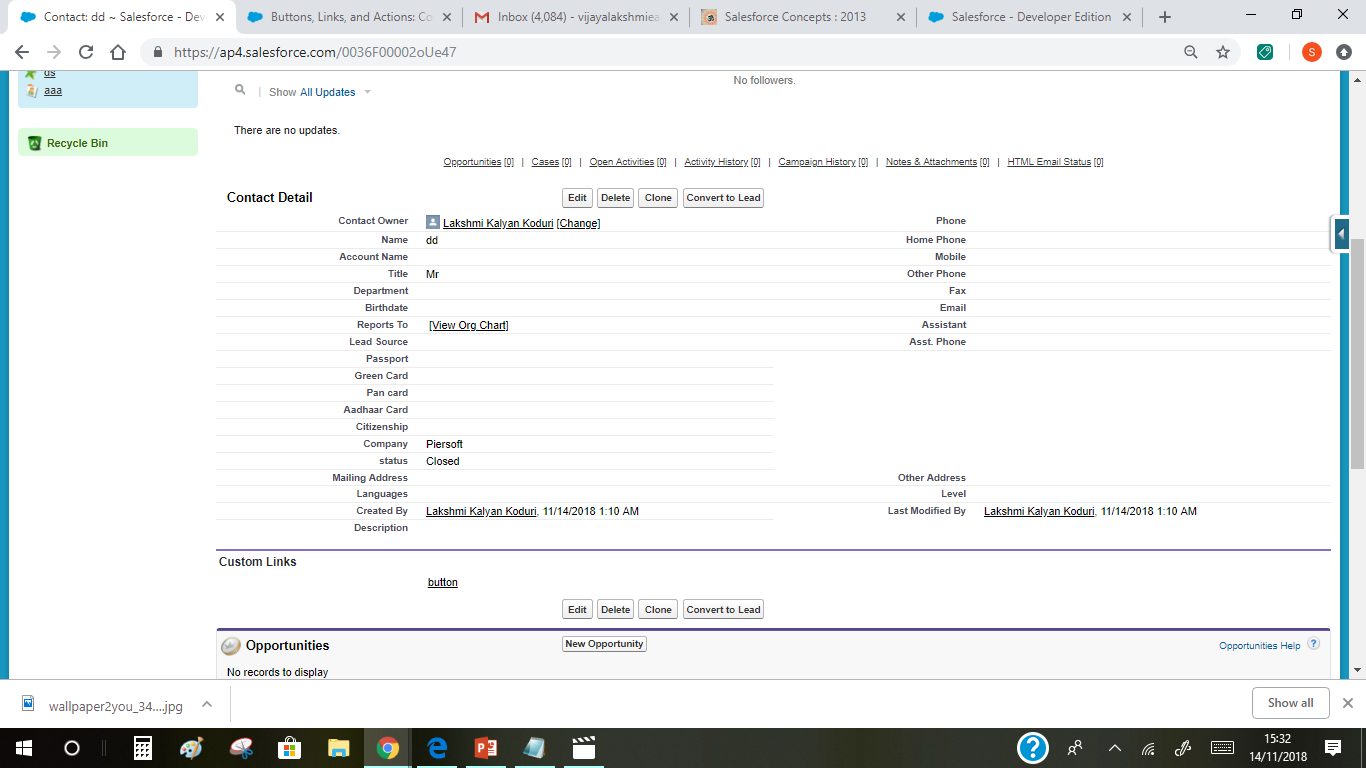Open Windows Start menu
1366x768 pixels.
(23, 747)
